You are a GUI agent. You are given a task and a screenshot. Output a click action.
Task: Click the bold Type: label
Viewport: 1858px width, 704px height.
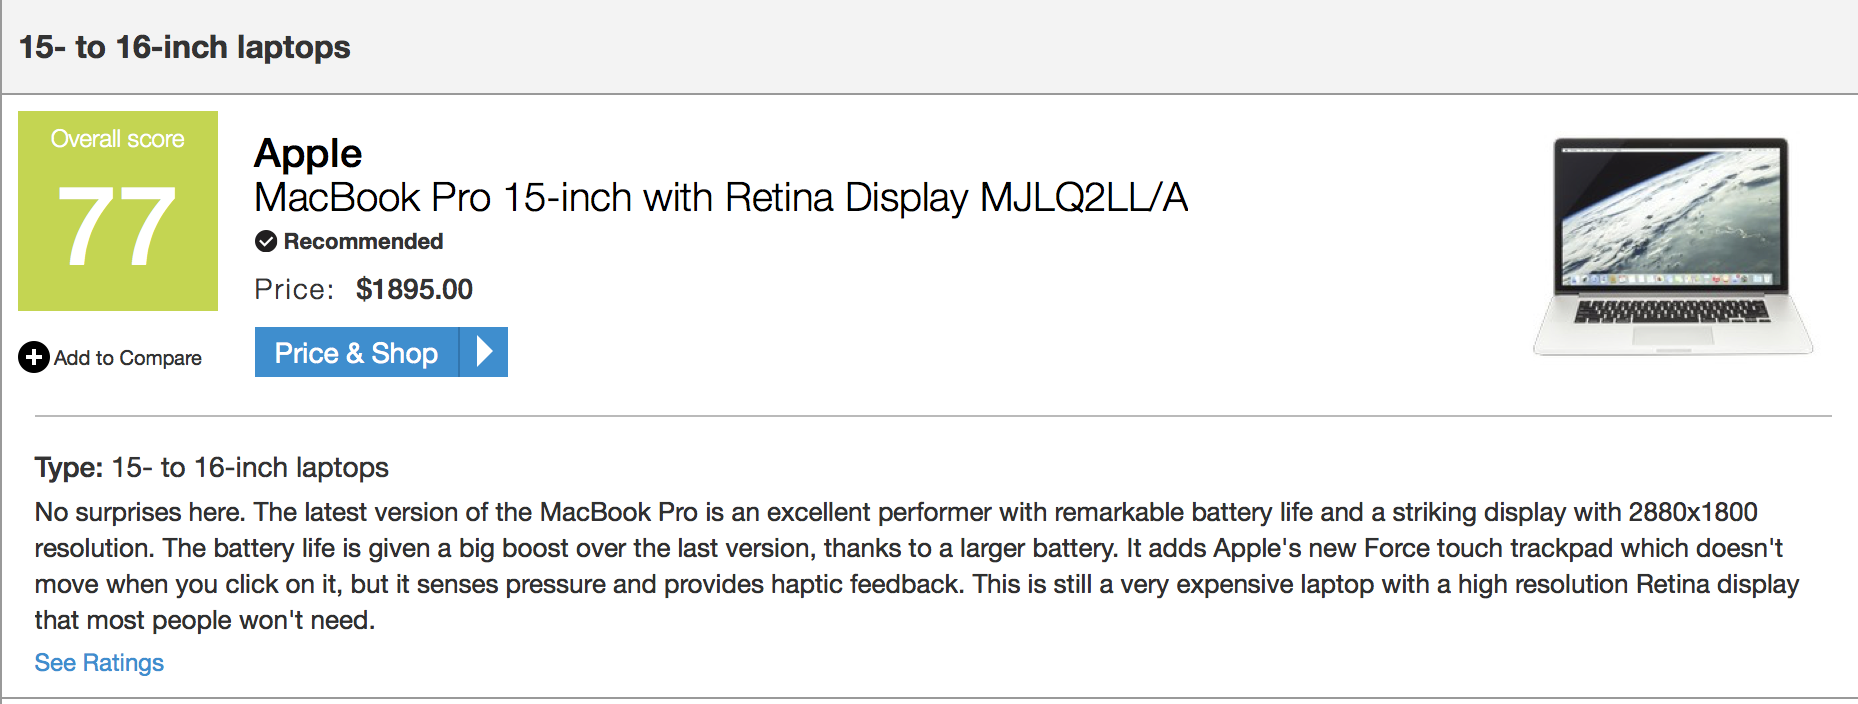[x=69, y=467]
